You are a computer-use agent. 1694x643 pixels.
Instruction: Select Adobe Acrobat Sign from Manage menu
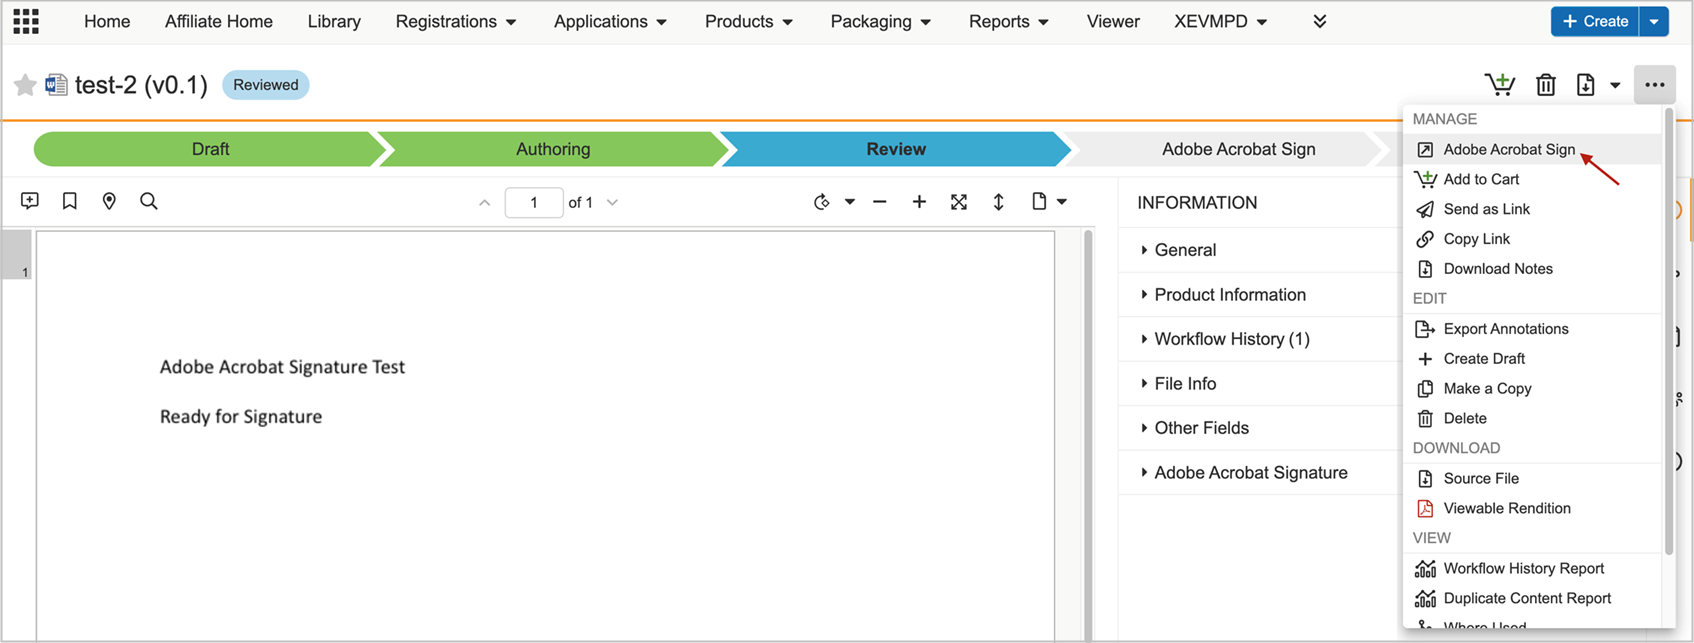1509,149
